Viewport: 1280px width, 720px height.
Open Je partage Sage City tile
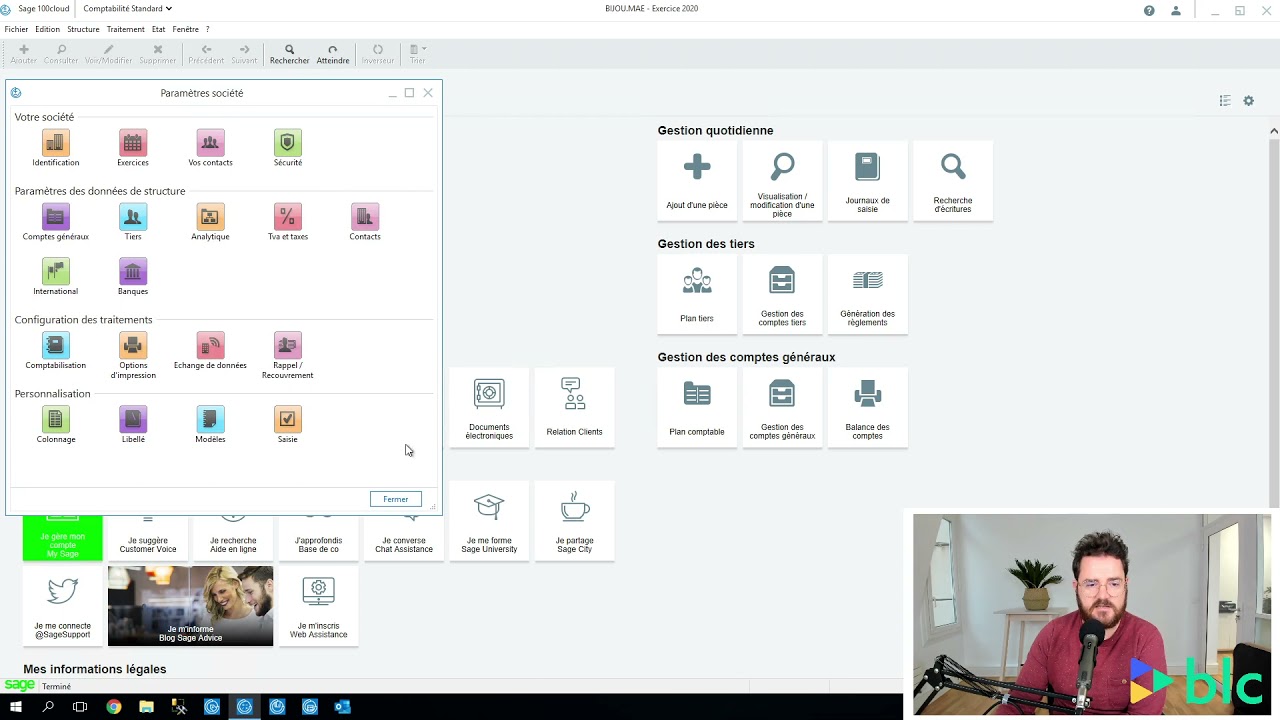pyautogui.click(x=574, y=520)
